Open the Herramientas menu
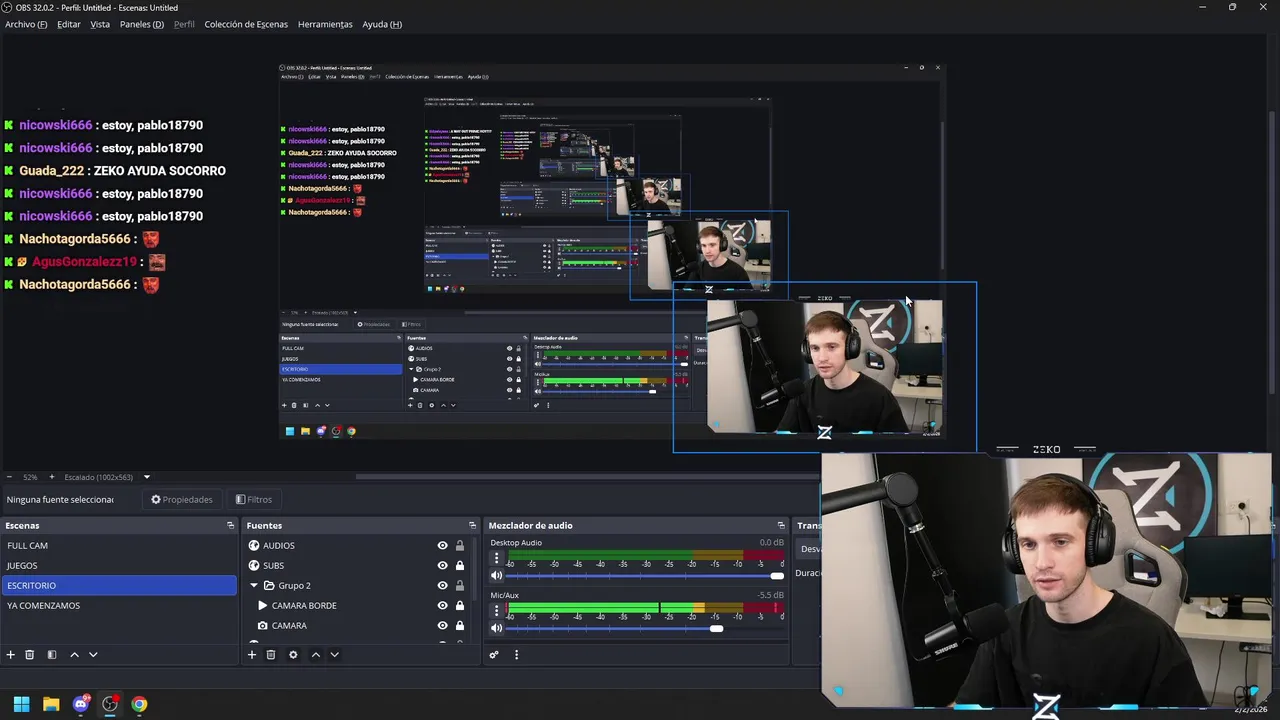 pos(325,24)
